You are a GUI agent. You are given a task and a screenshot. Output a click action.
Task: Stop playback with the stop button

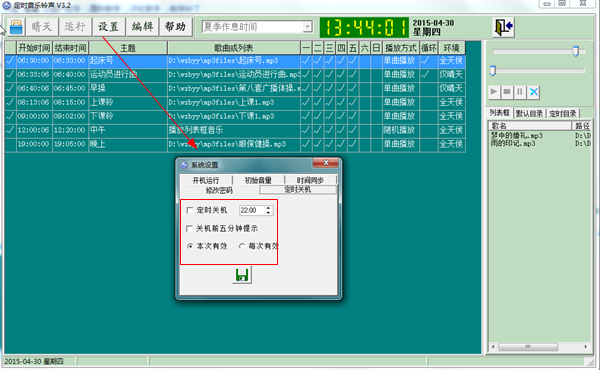point(507,92)
